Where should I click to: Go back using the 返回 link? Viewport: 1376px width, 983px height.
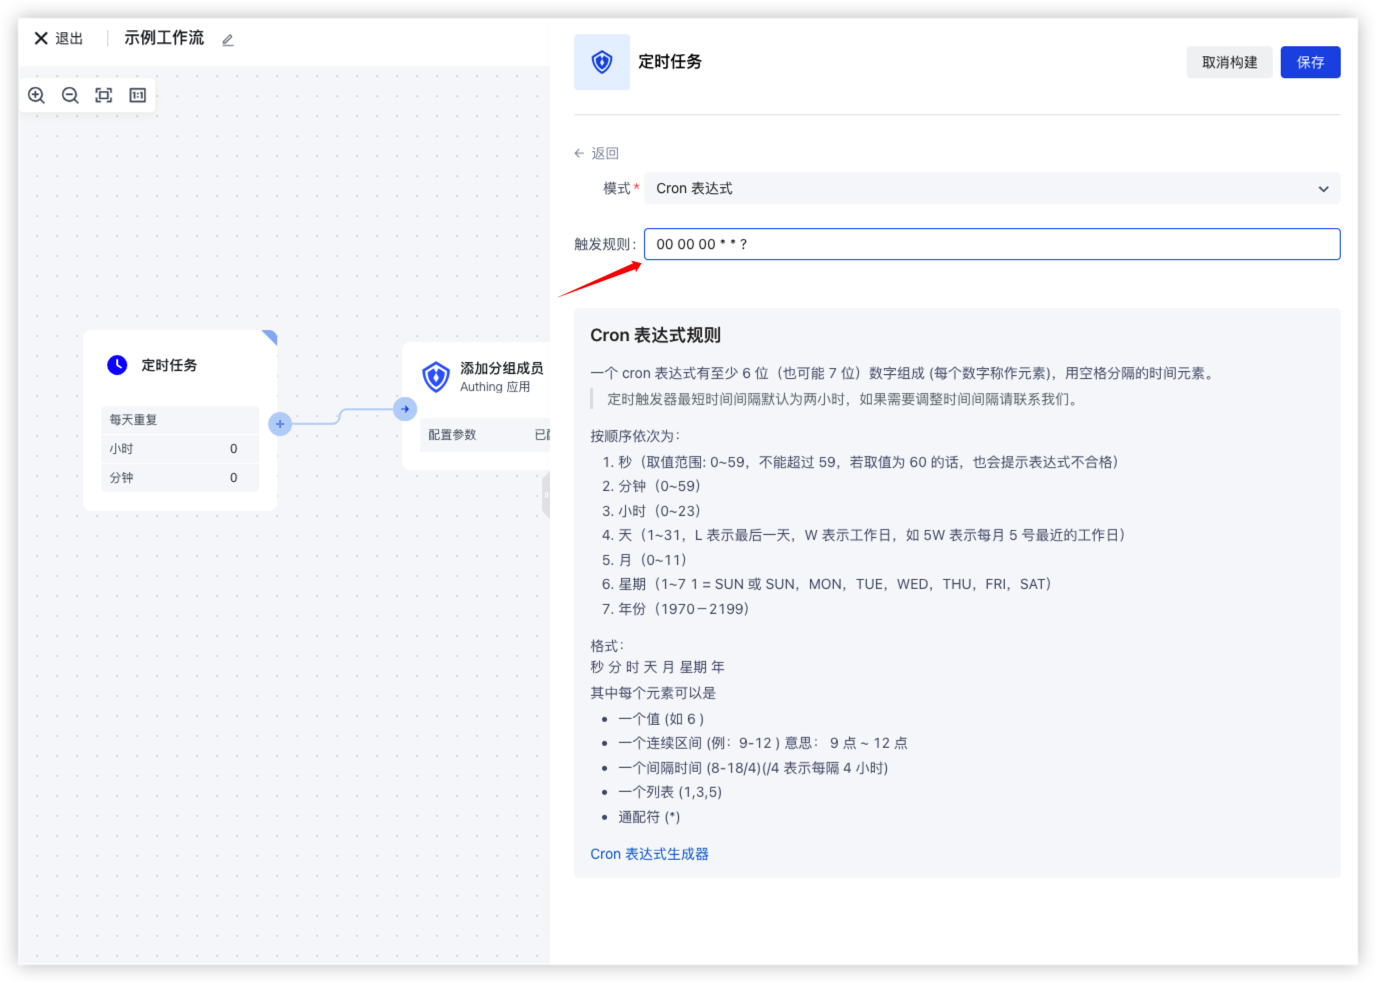pyautogui.click(x=597, y=153)
